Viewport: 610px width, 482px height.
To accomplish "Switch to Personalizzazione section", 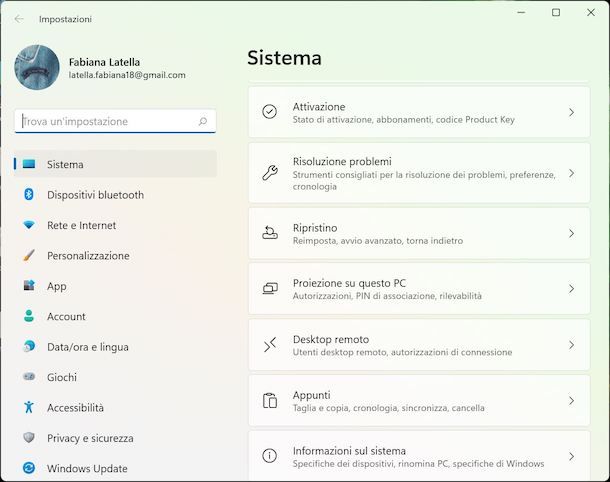I will tap(88, 256).
